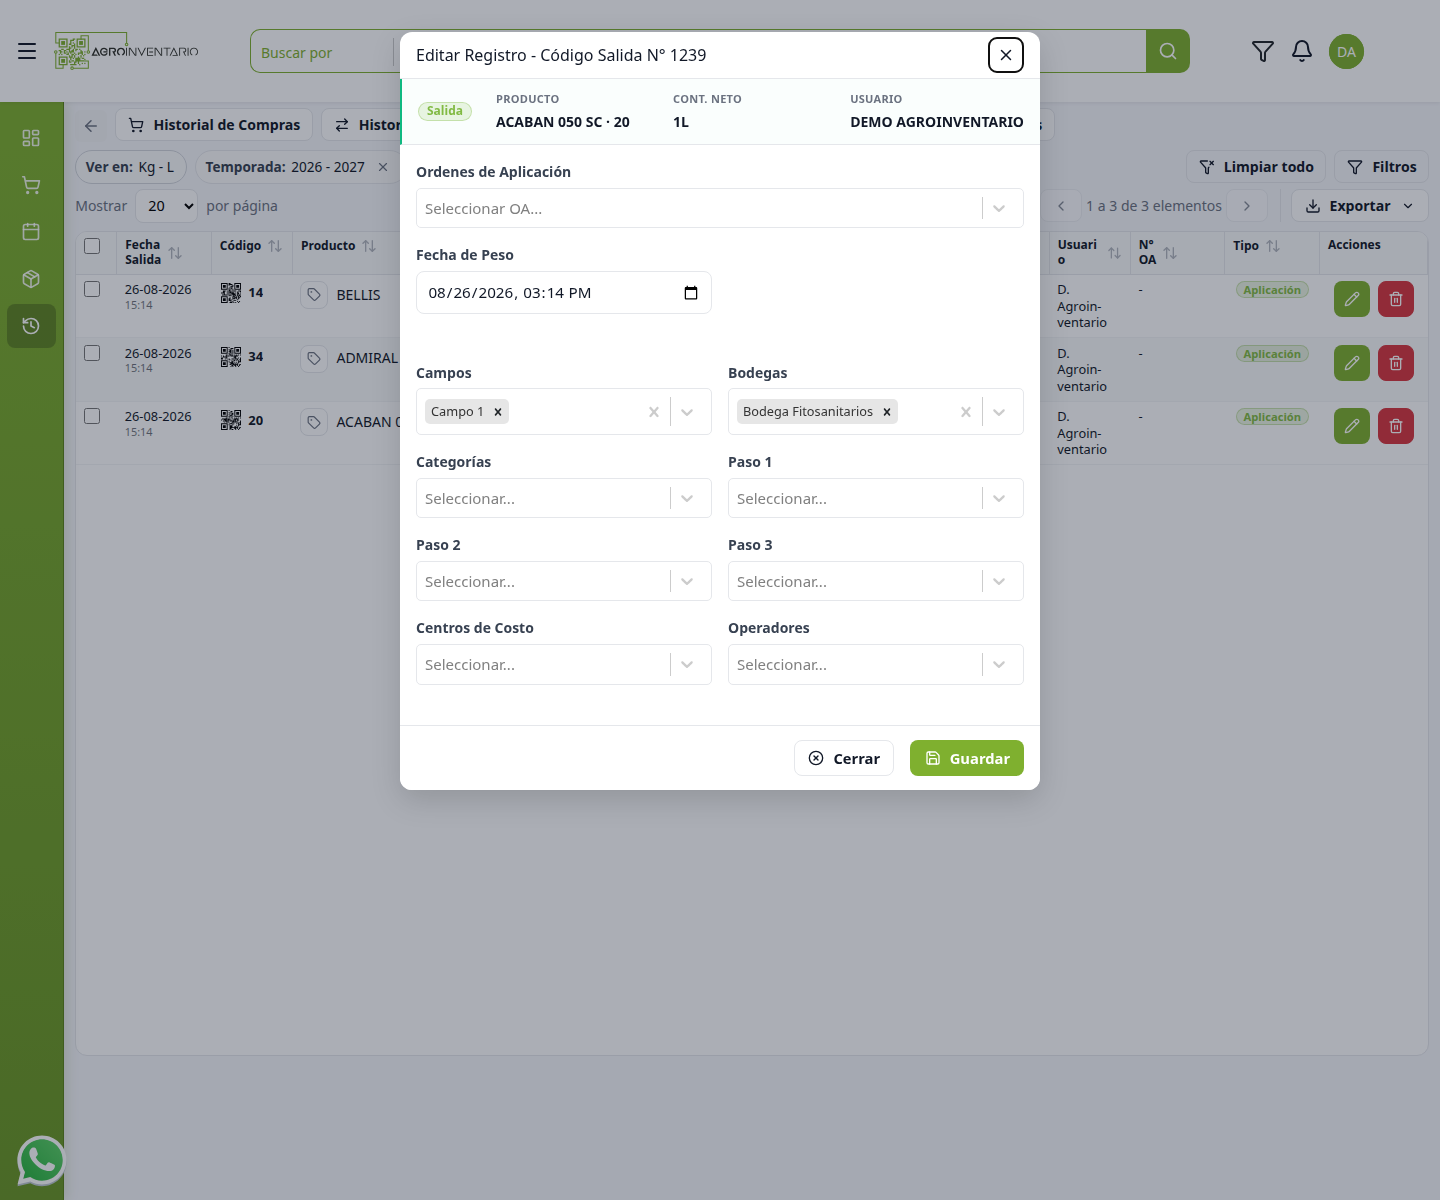Sort by Fecha Salida column
Screen dimensions: 1440x1200
point(175,253)
